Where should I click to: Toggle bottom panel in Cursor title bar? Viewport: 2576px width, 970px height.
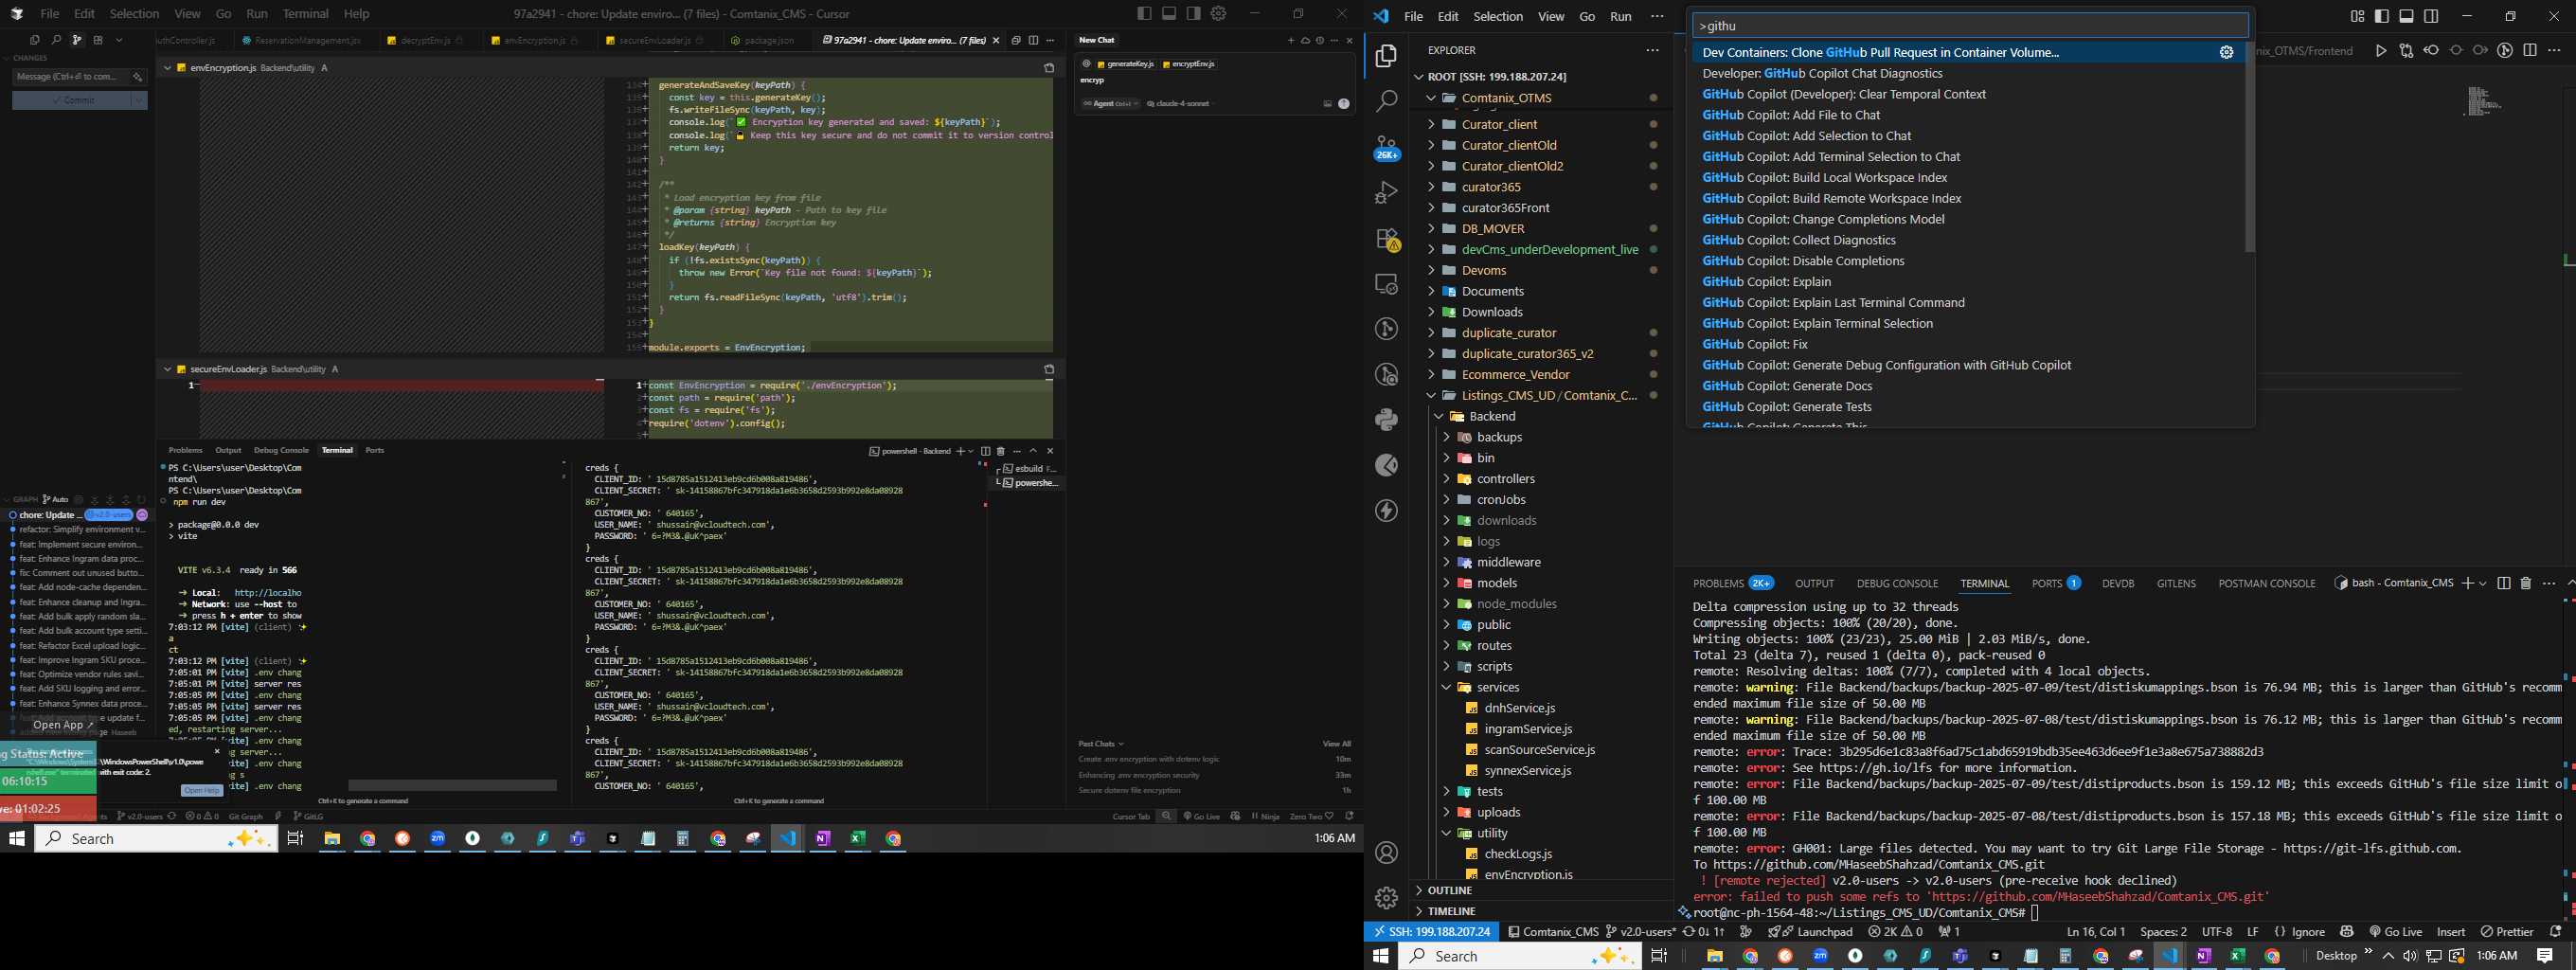click(1169, 14)
